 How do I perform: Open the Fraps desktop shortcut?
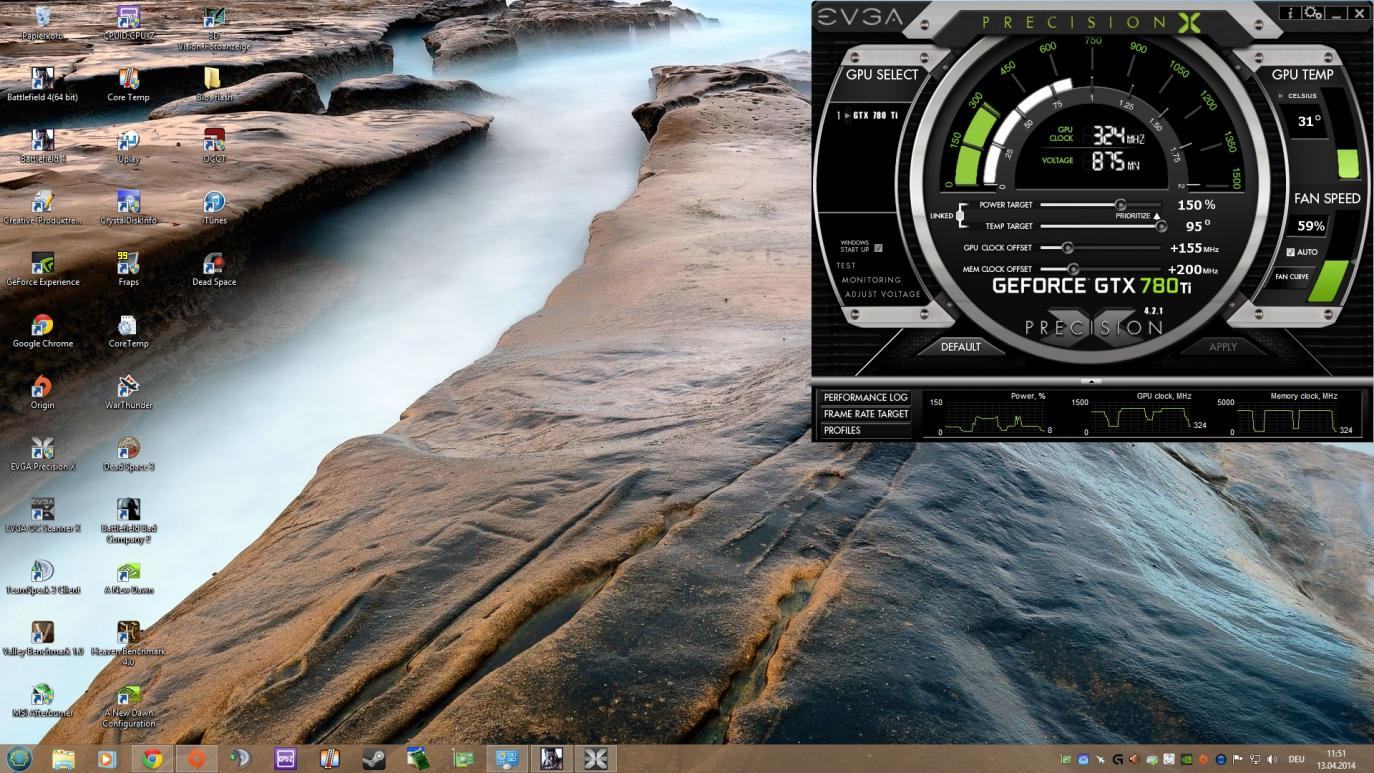pos(128,264)
